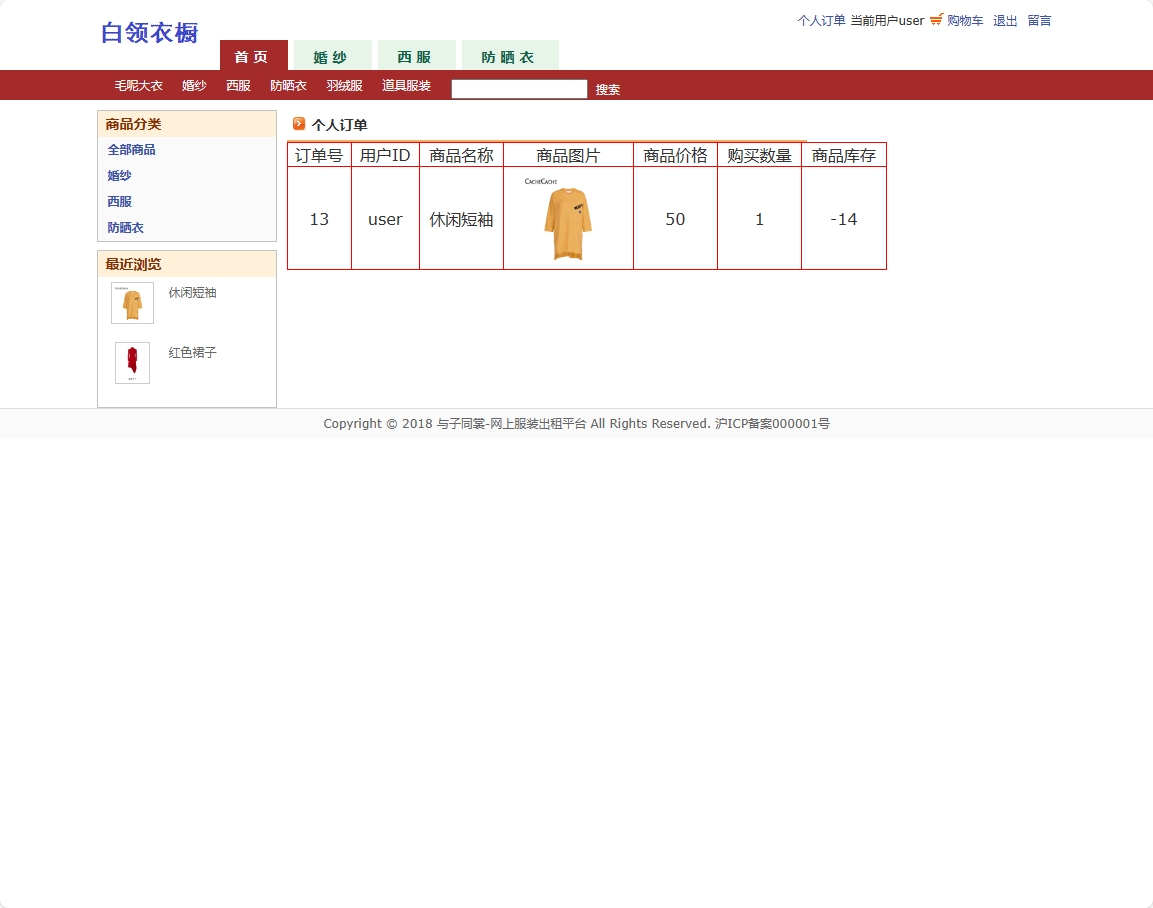Switch to the 西服 tab
This screenshot has width=1153, height=908.
click(x=416, y=57)
